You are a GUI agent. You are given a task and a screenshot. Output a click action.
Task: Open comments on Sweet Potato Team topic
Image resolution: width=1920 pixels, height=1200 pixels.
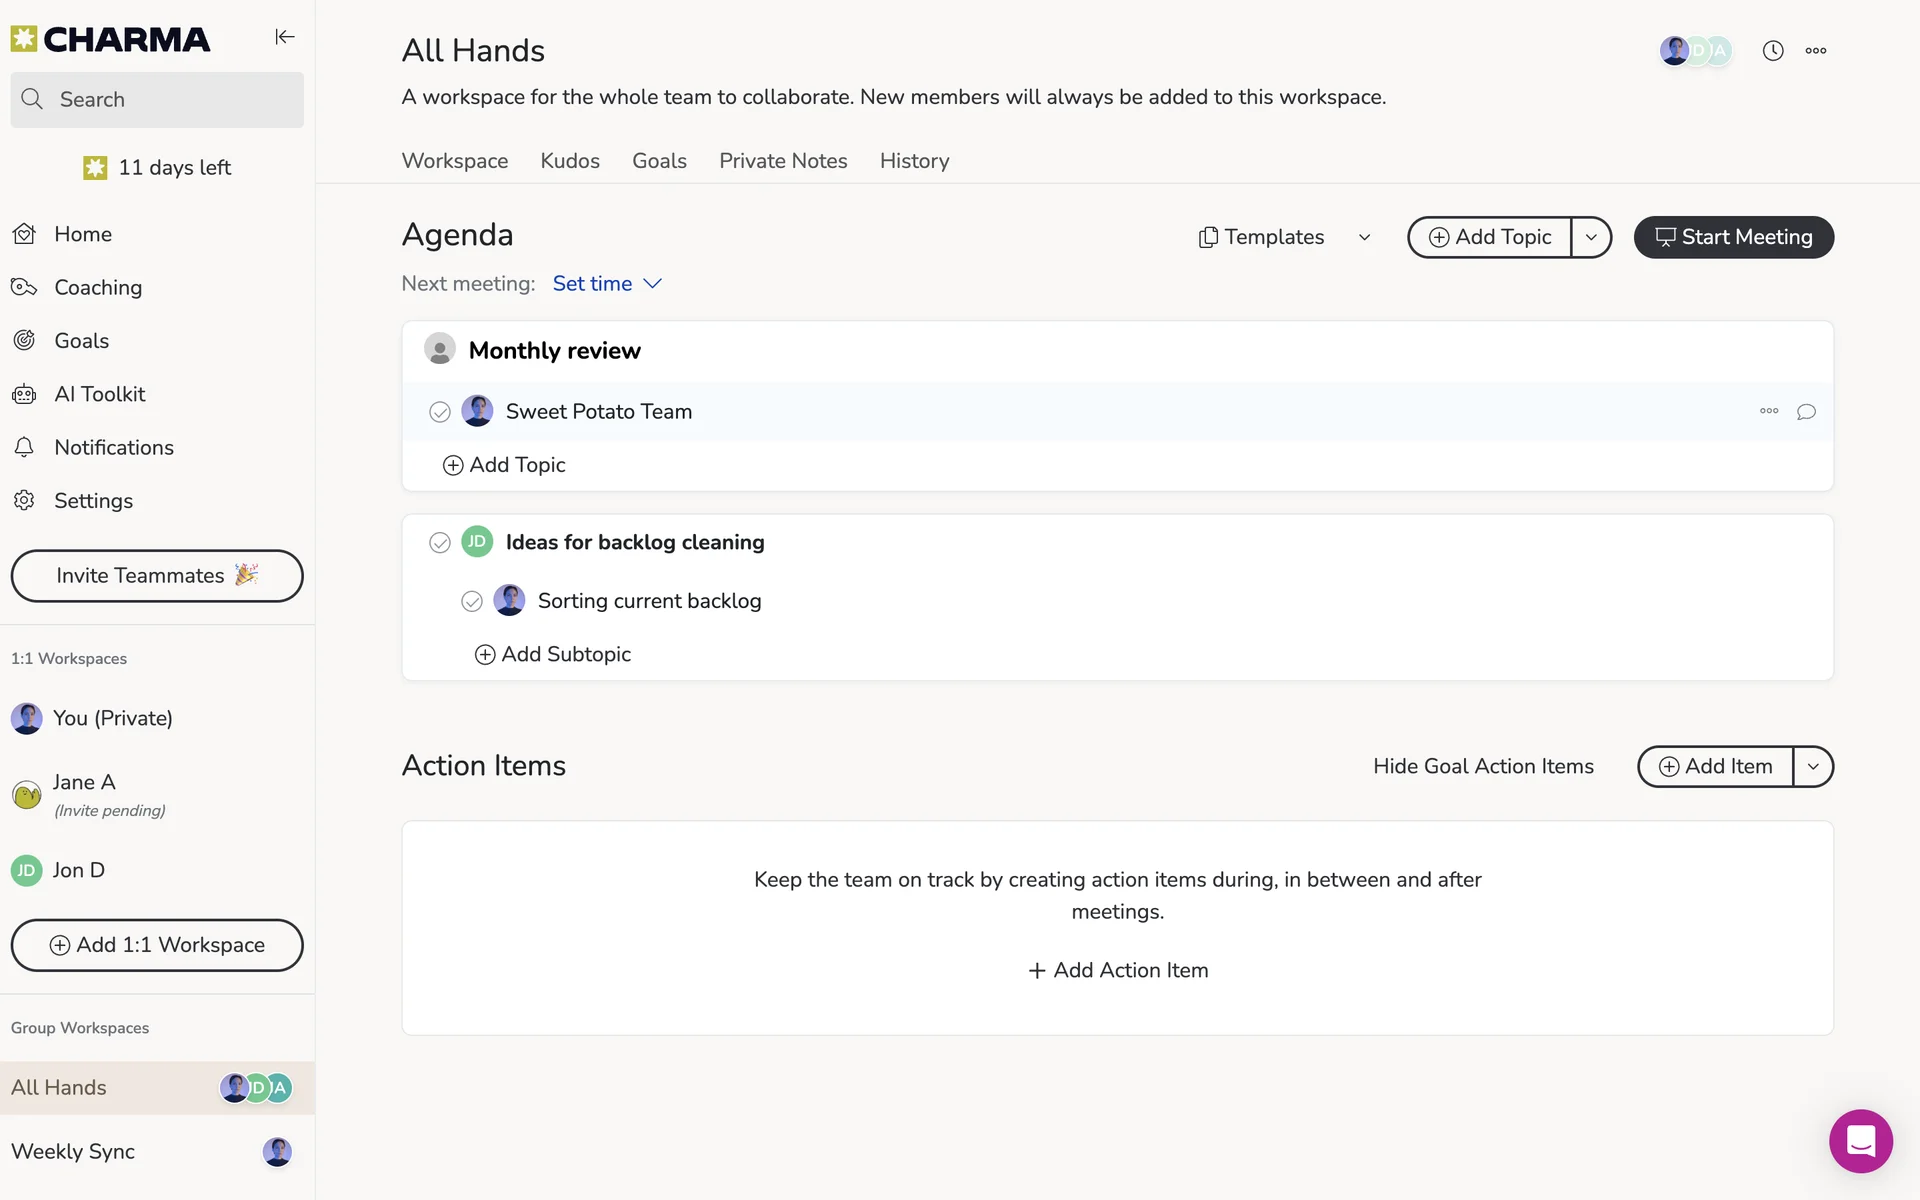click(1806, 412)
